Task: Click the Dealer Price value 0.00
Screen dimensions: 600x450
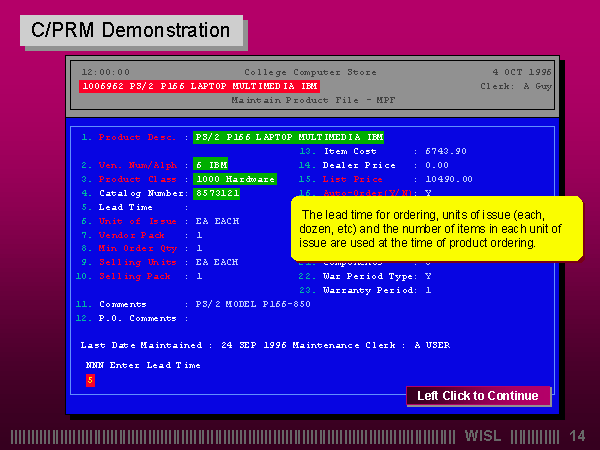Action: tap(437, 165)
